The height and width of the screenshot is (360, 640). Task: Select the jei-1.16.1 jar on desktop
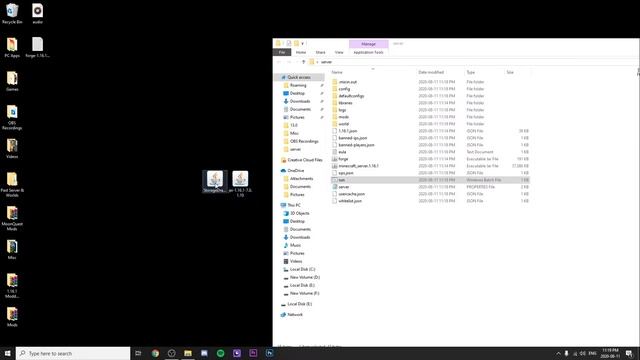[240, 184]
